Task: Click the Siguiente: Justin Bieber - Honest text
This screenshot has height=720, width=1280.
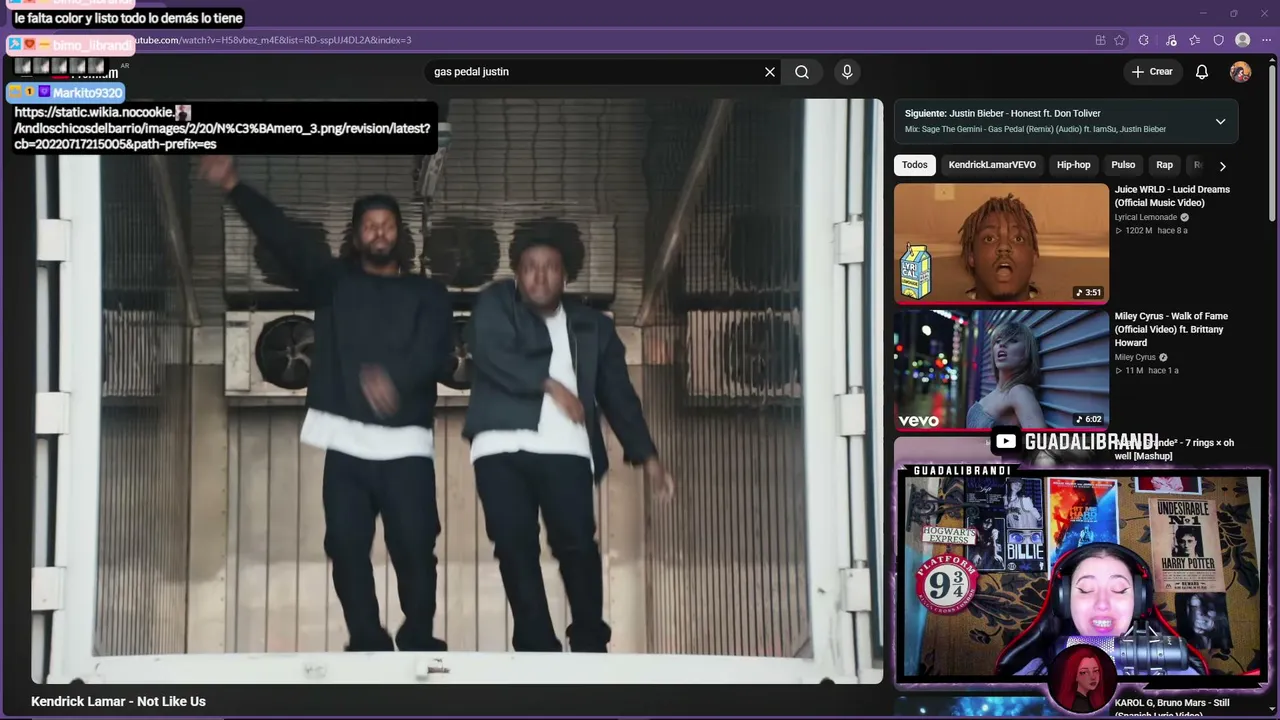Action: (1002, 114)
